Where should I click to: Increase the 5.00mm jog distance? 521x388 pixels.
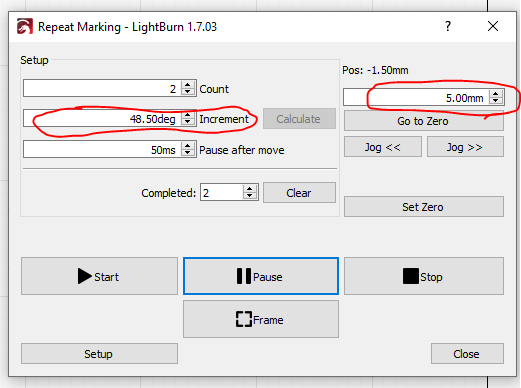(496, 94)
